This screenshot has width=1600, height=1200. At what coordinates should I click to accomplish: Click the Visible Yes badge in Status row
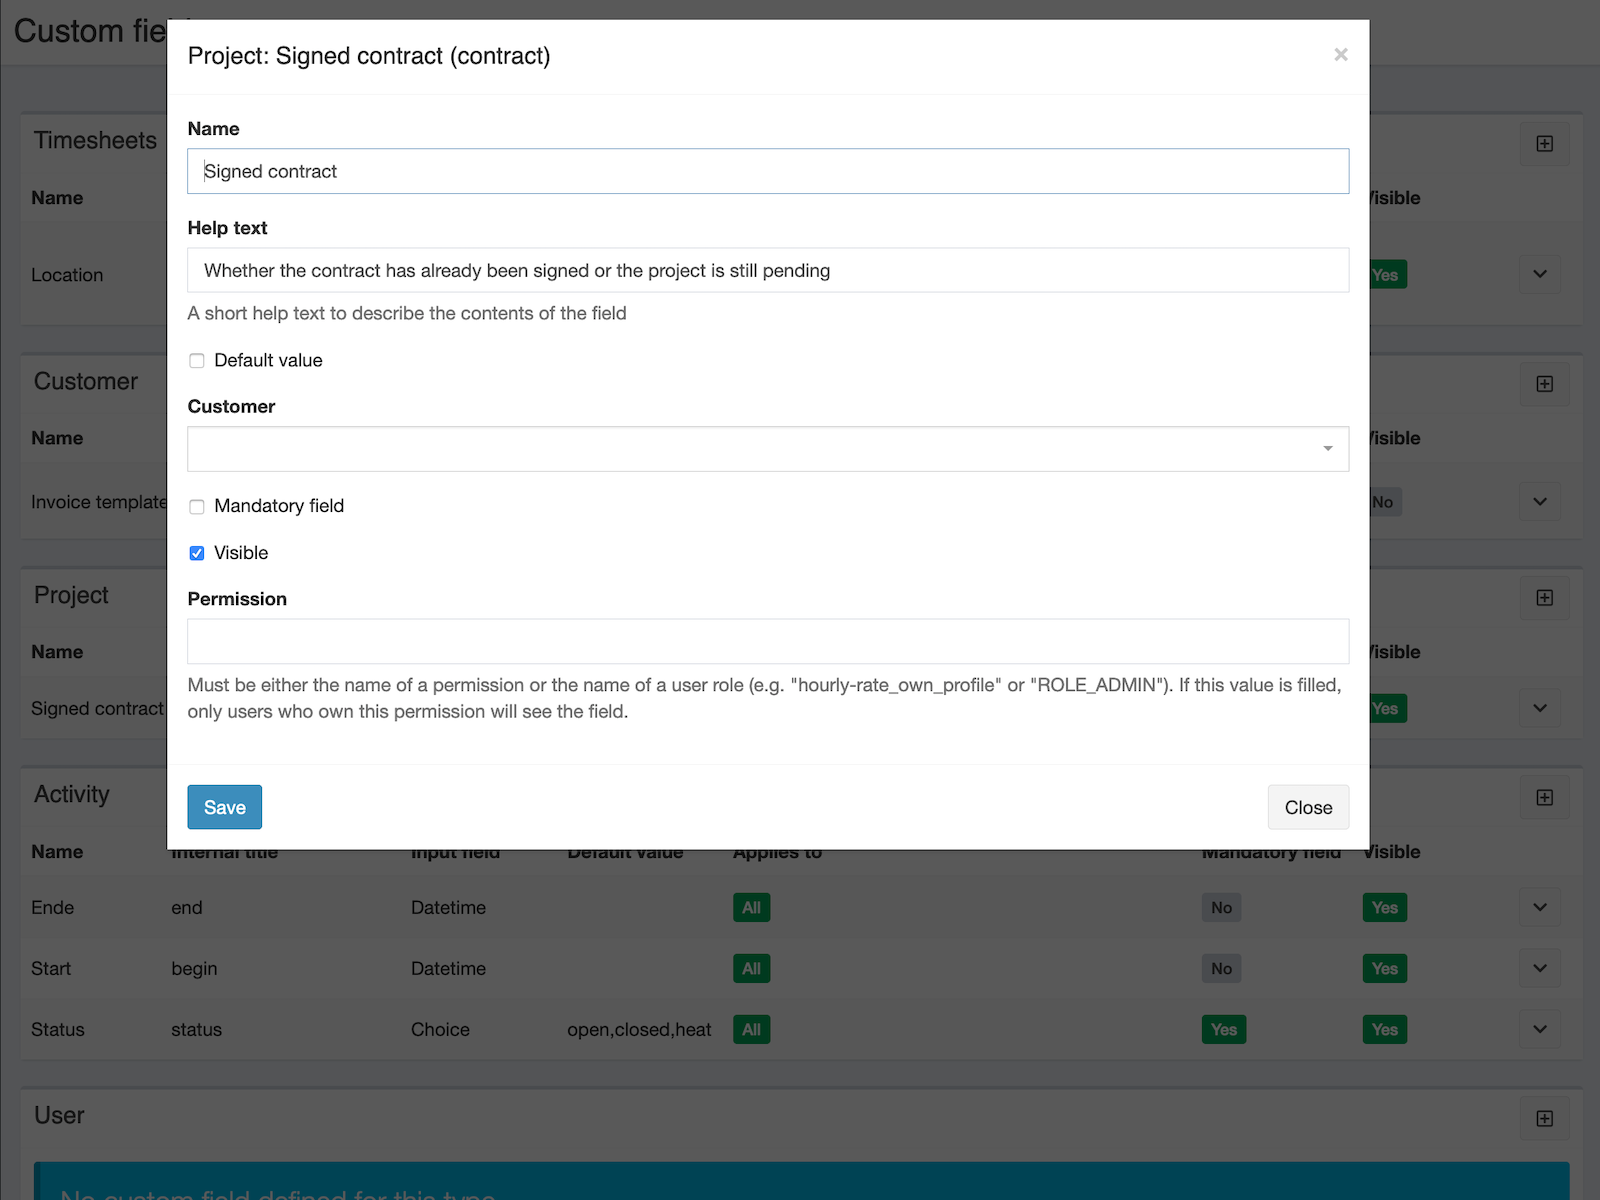point(1385,1030)
